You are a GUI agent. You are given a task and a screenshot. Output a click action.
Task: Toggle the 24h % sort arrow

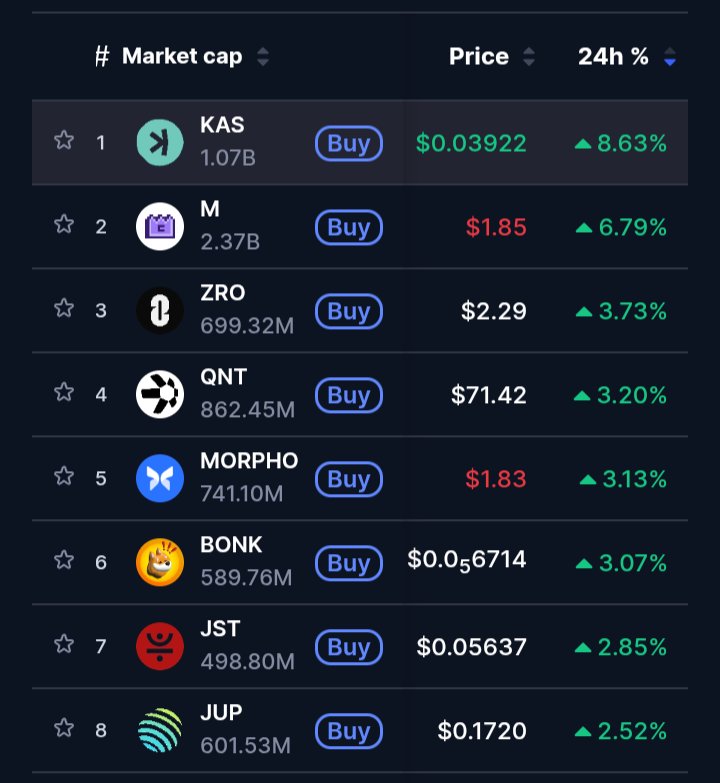tap(669, 57)
